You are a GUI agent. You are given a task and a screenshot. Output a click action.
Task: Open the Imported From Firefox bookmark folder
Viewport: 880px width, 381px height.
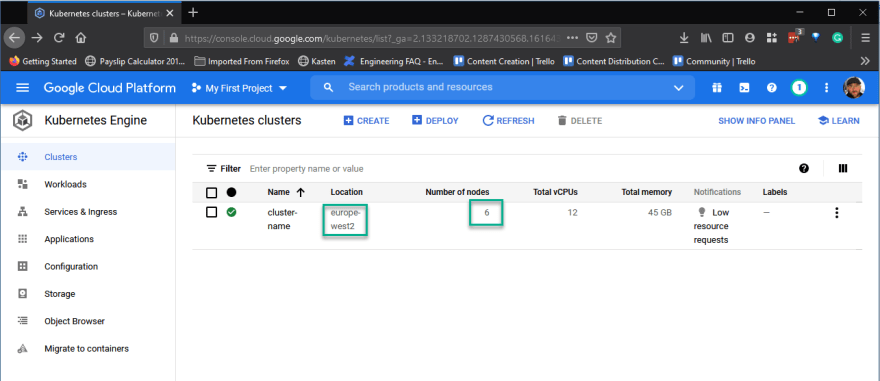242,61
